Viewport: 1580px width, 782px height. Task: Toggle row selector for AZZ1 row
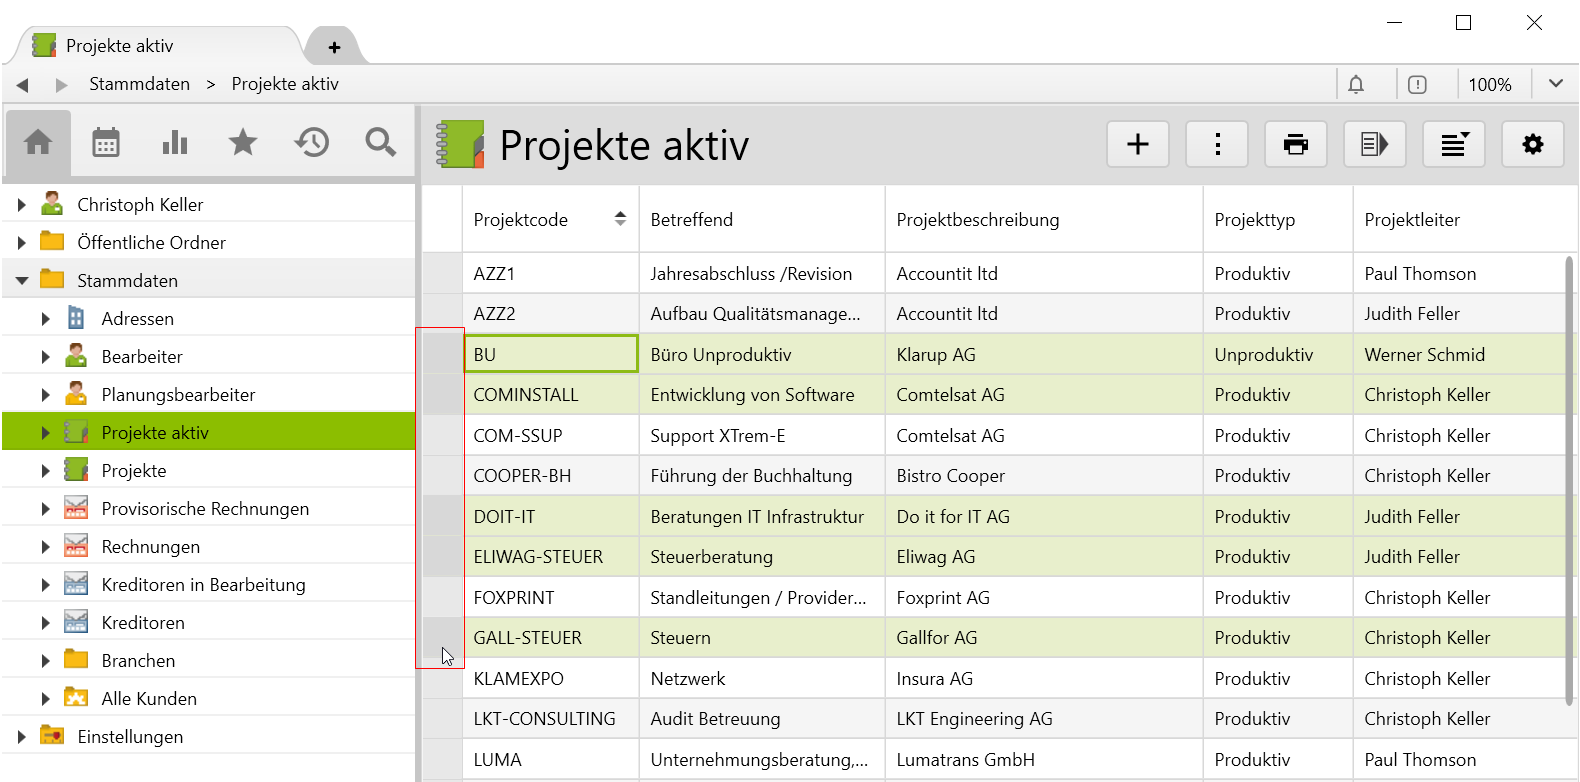pos(442,274)
